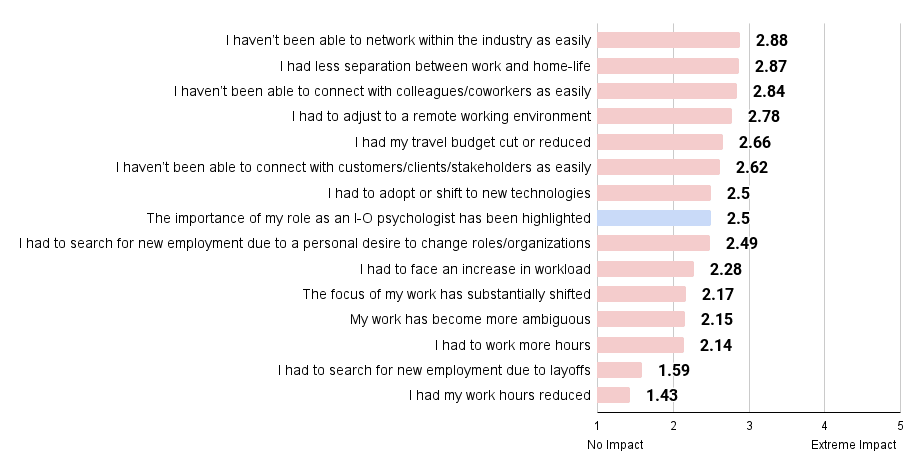Click the 'No Impact' axis label
This screenshot has height=466, width=920.
pos(615,445)
